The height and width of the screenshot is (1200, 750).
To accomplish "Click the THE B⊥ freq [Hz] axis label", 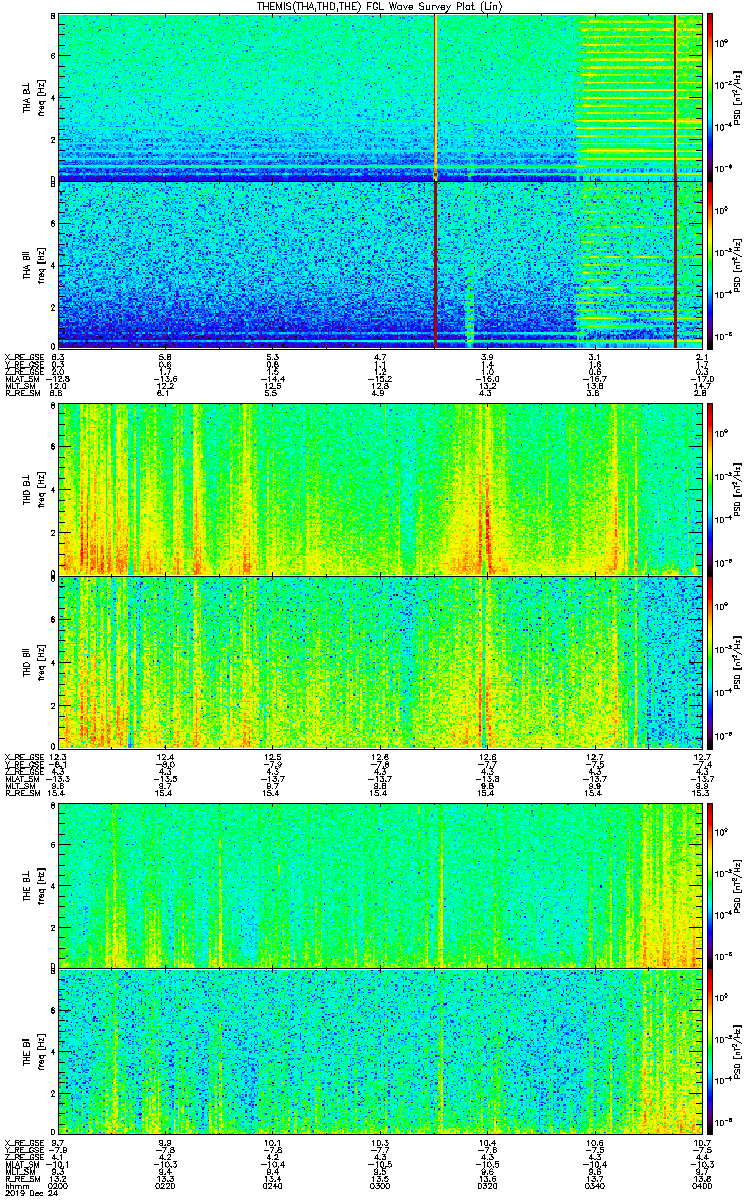I will [33, 886].
